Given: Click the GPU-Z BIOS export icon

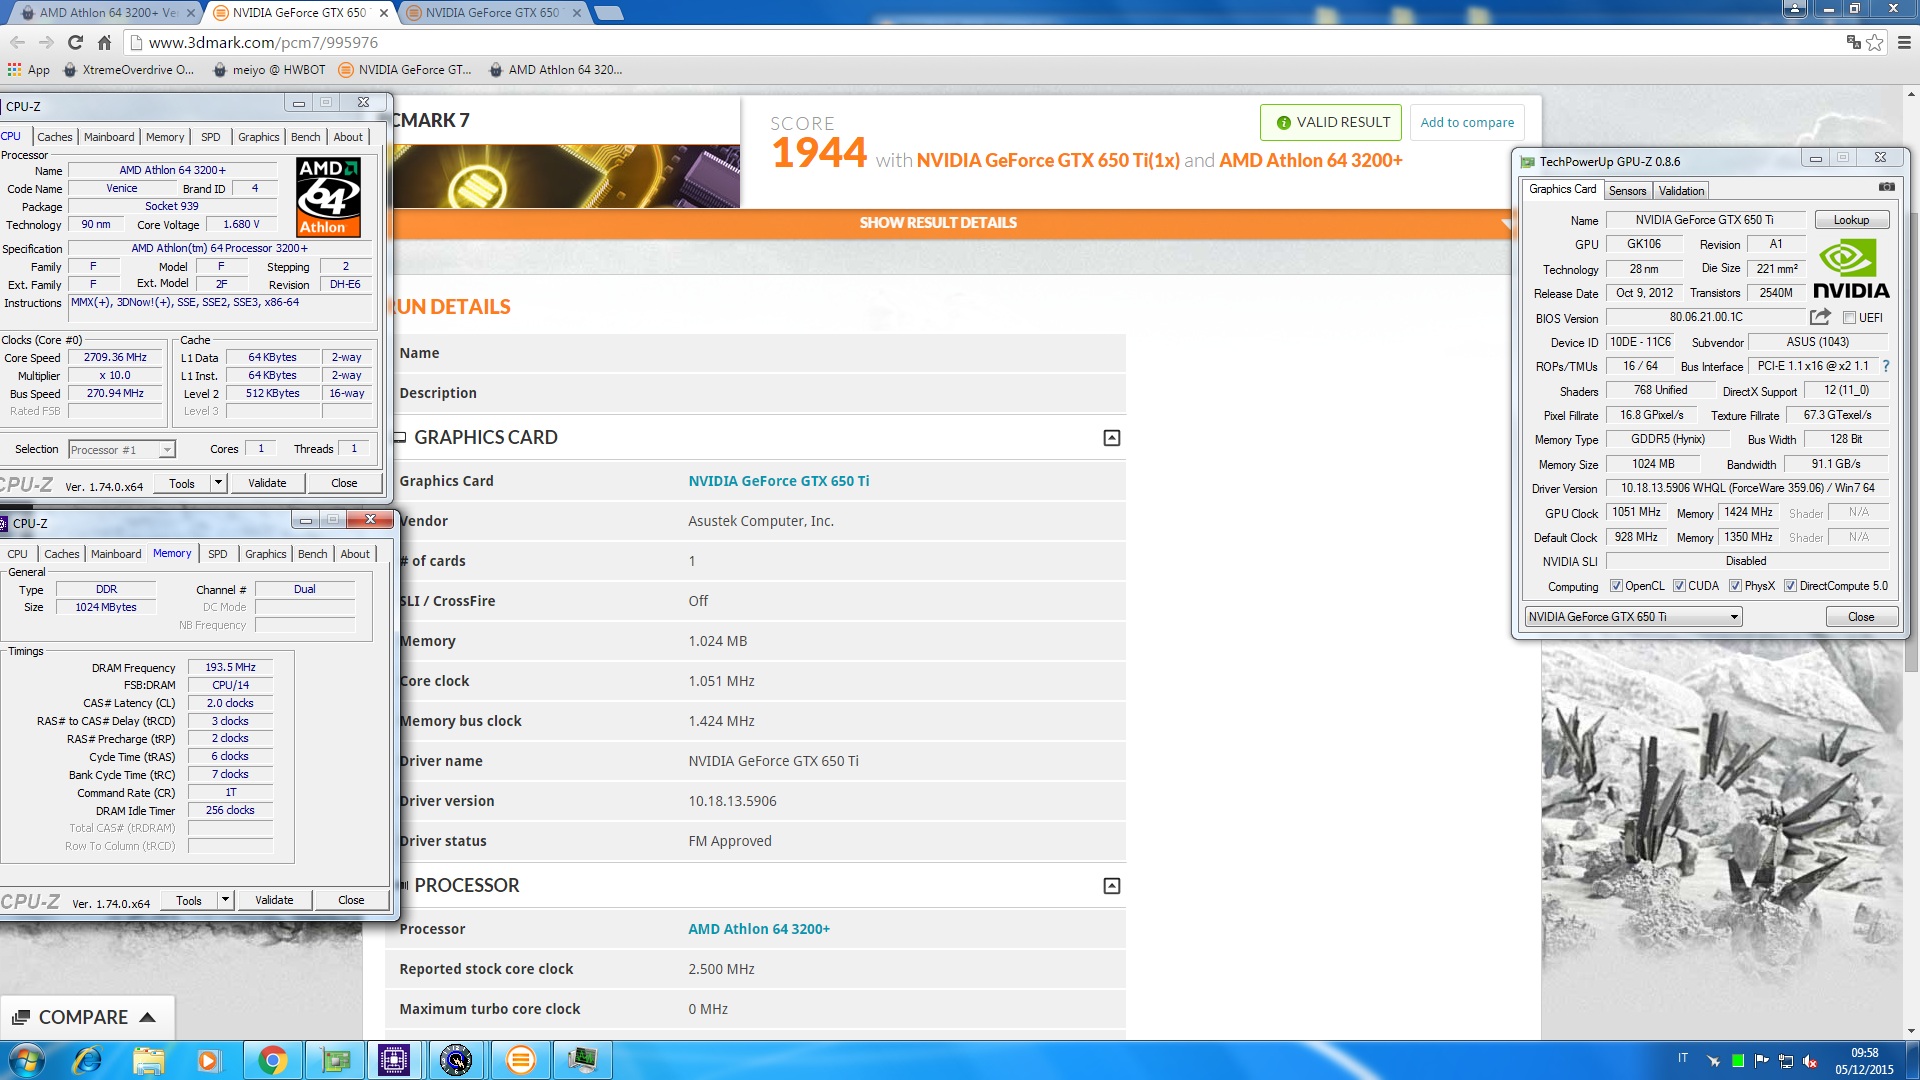Looking at the screenshot, I should pos(1820,317).
